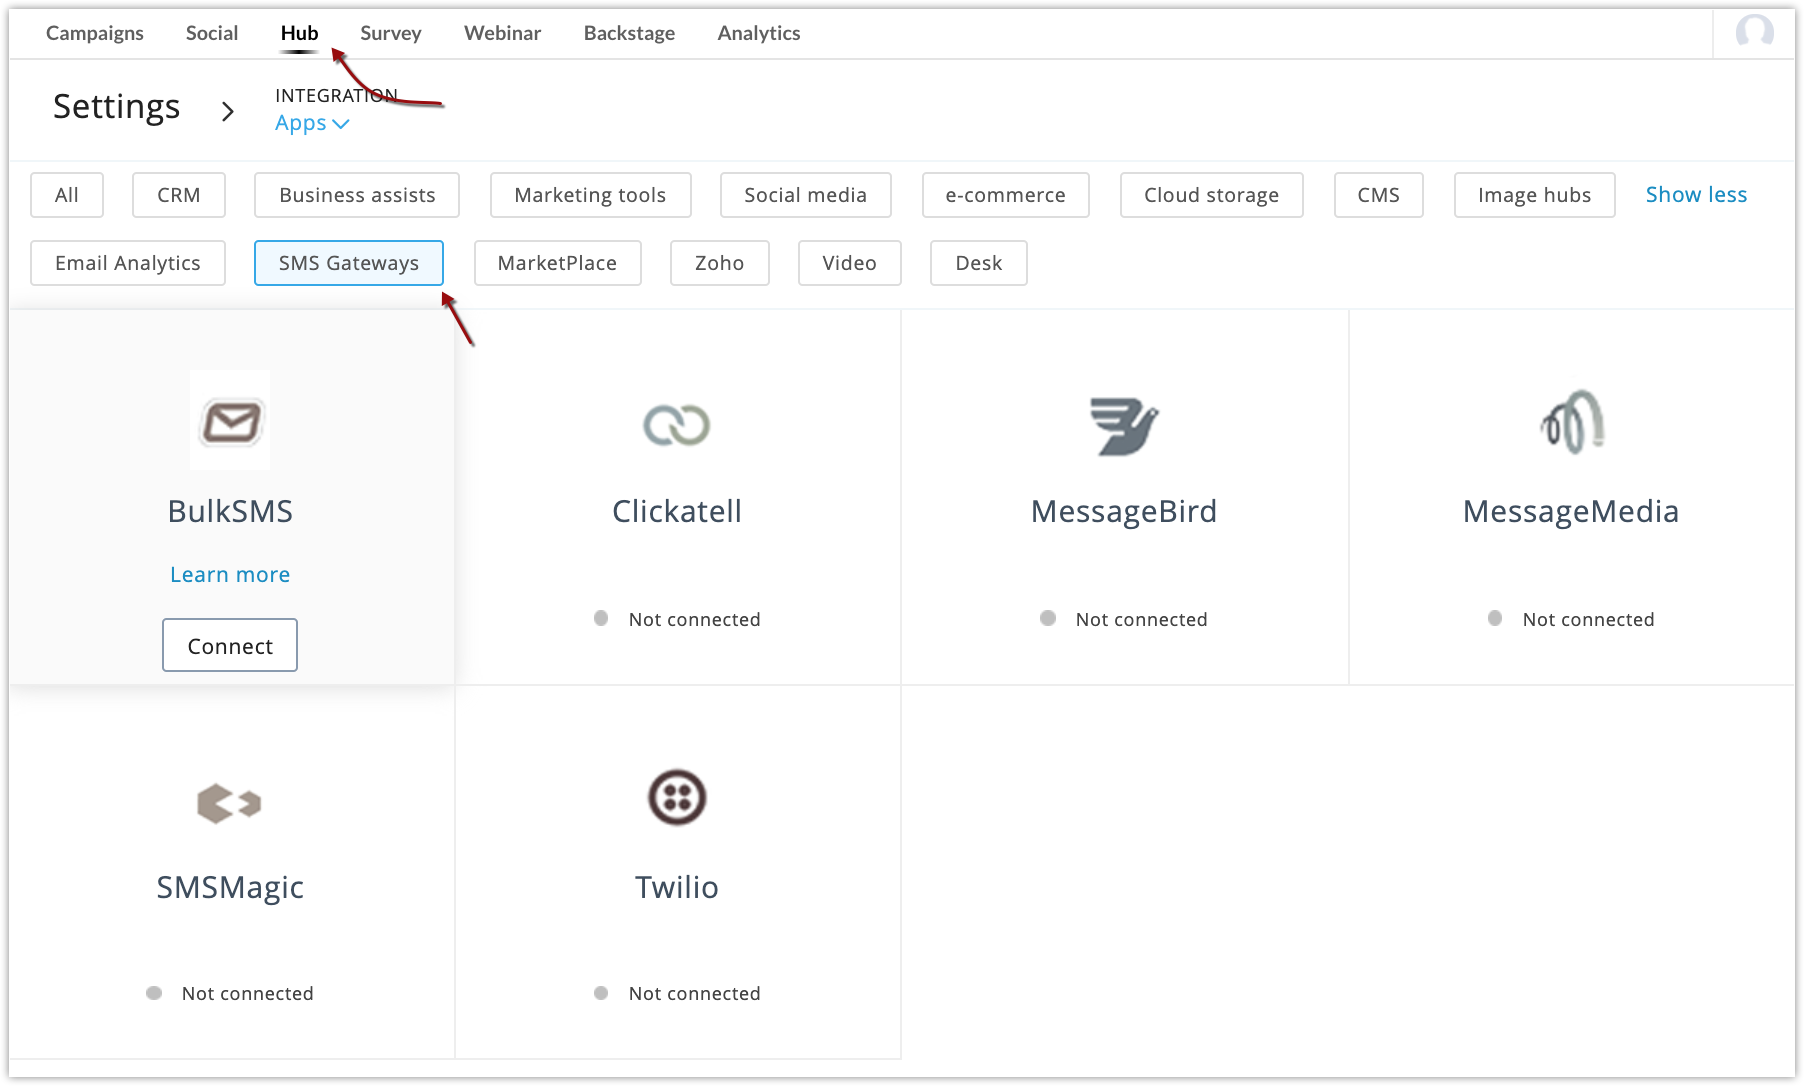Open the Webinar tab
1804x1086 pixels.
pos(502,33)
